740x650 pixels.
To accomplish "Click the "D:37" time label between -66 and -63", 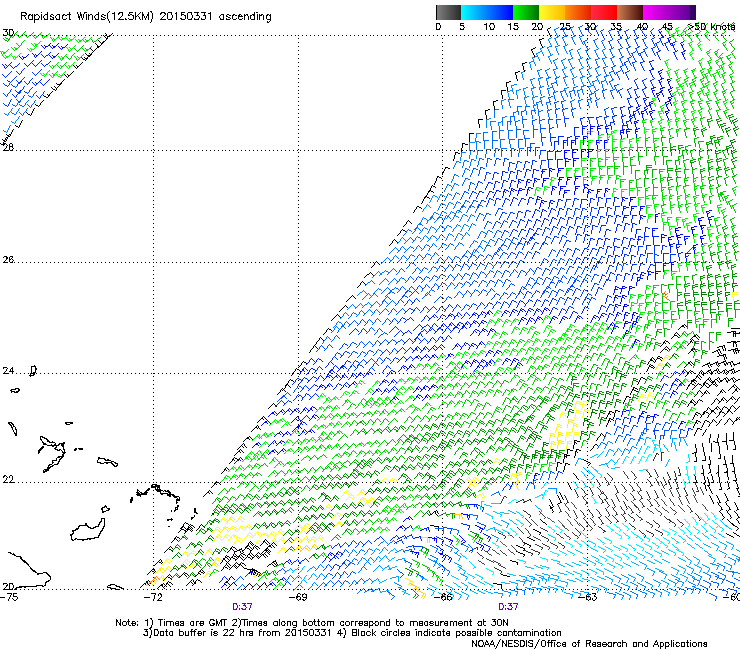I will pos(508,607).
